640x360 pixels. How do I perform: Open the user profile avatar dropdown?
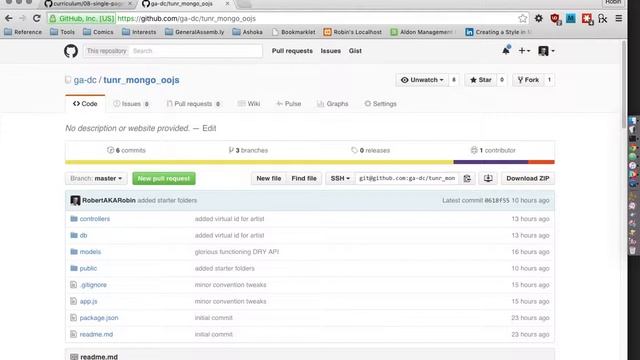(546, 51)
